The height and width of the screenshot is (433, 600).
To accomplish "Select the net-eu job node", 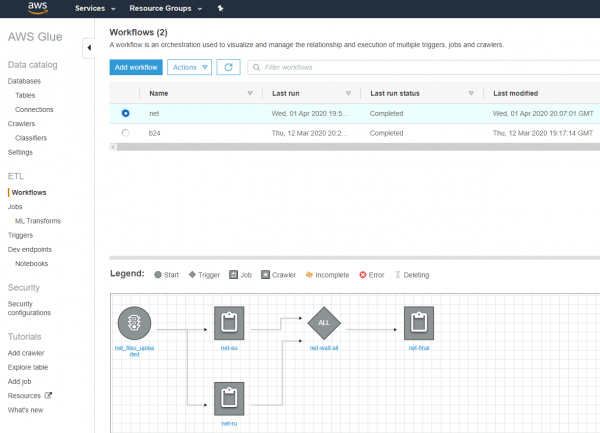I will click(x=230, y=323).
